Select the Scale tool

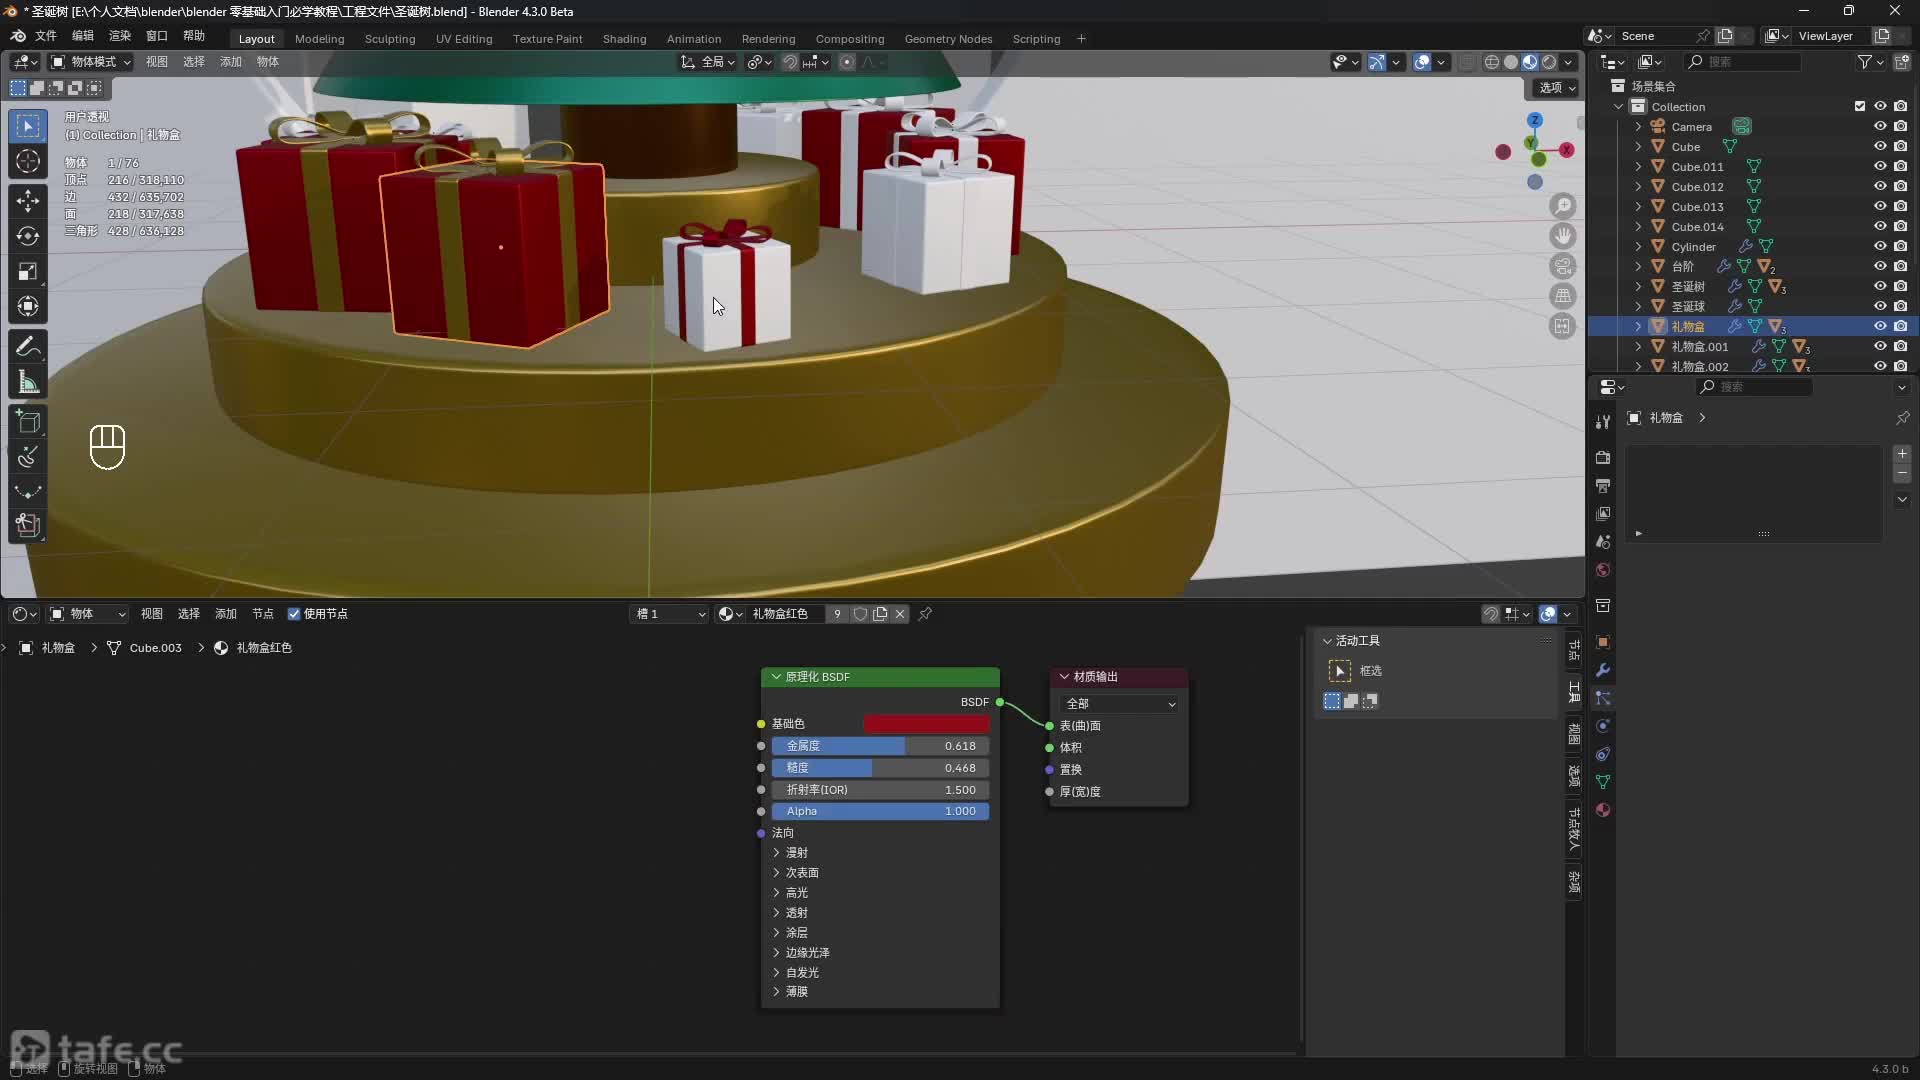pyautogui.click(x=28, y=272)
